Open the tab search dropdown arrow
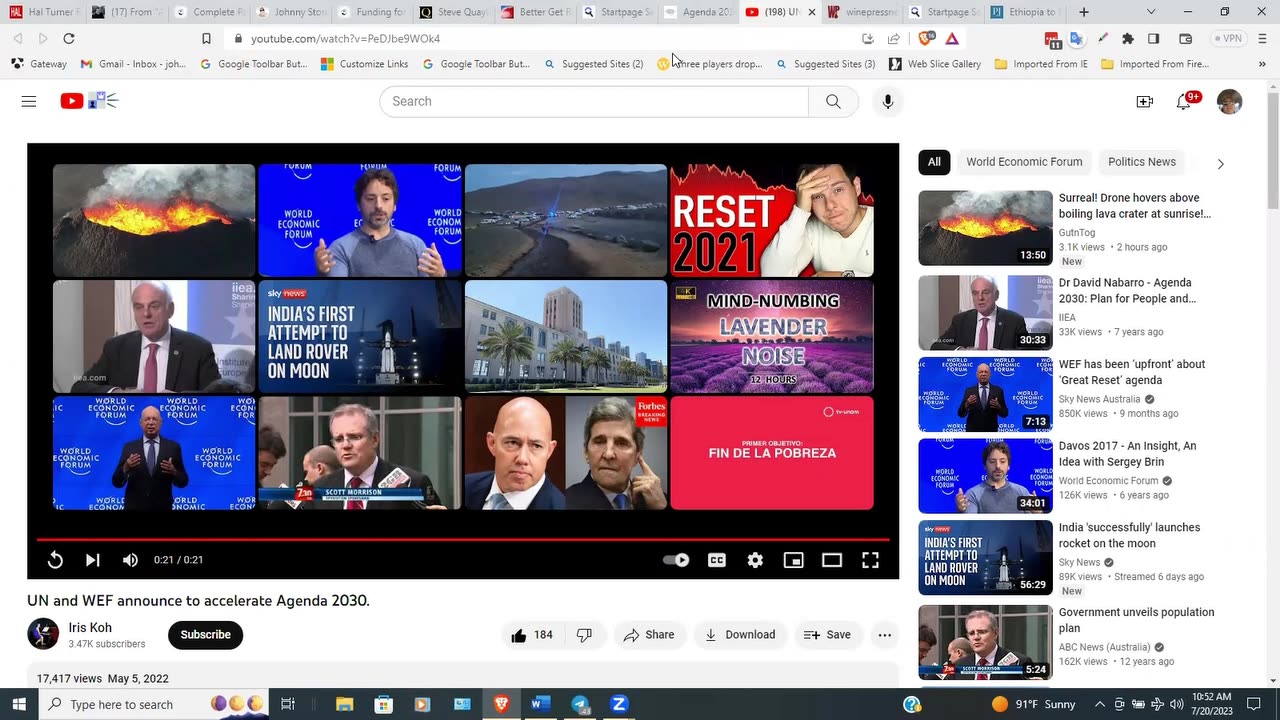This screenshot has height=720, width=1280. (x=1151, y=12)
